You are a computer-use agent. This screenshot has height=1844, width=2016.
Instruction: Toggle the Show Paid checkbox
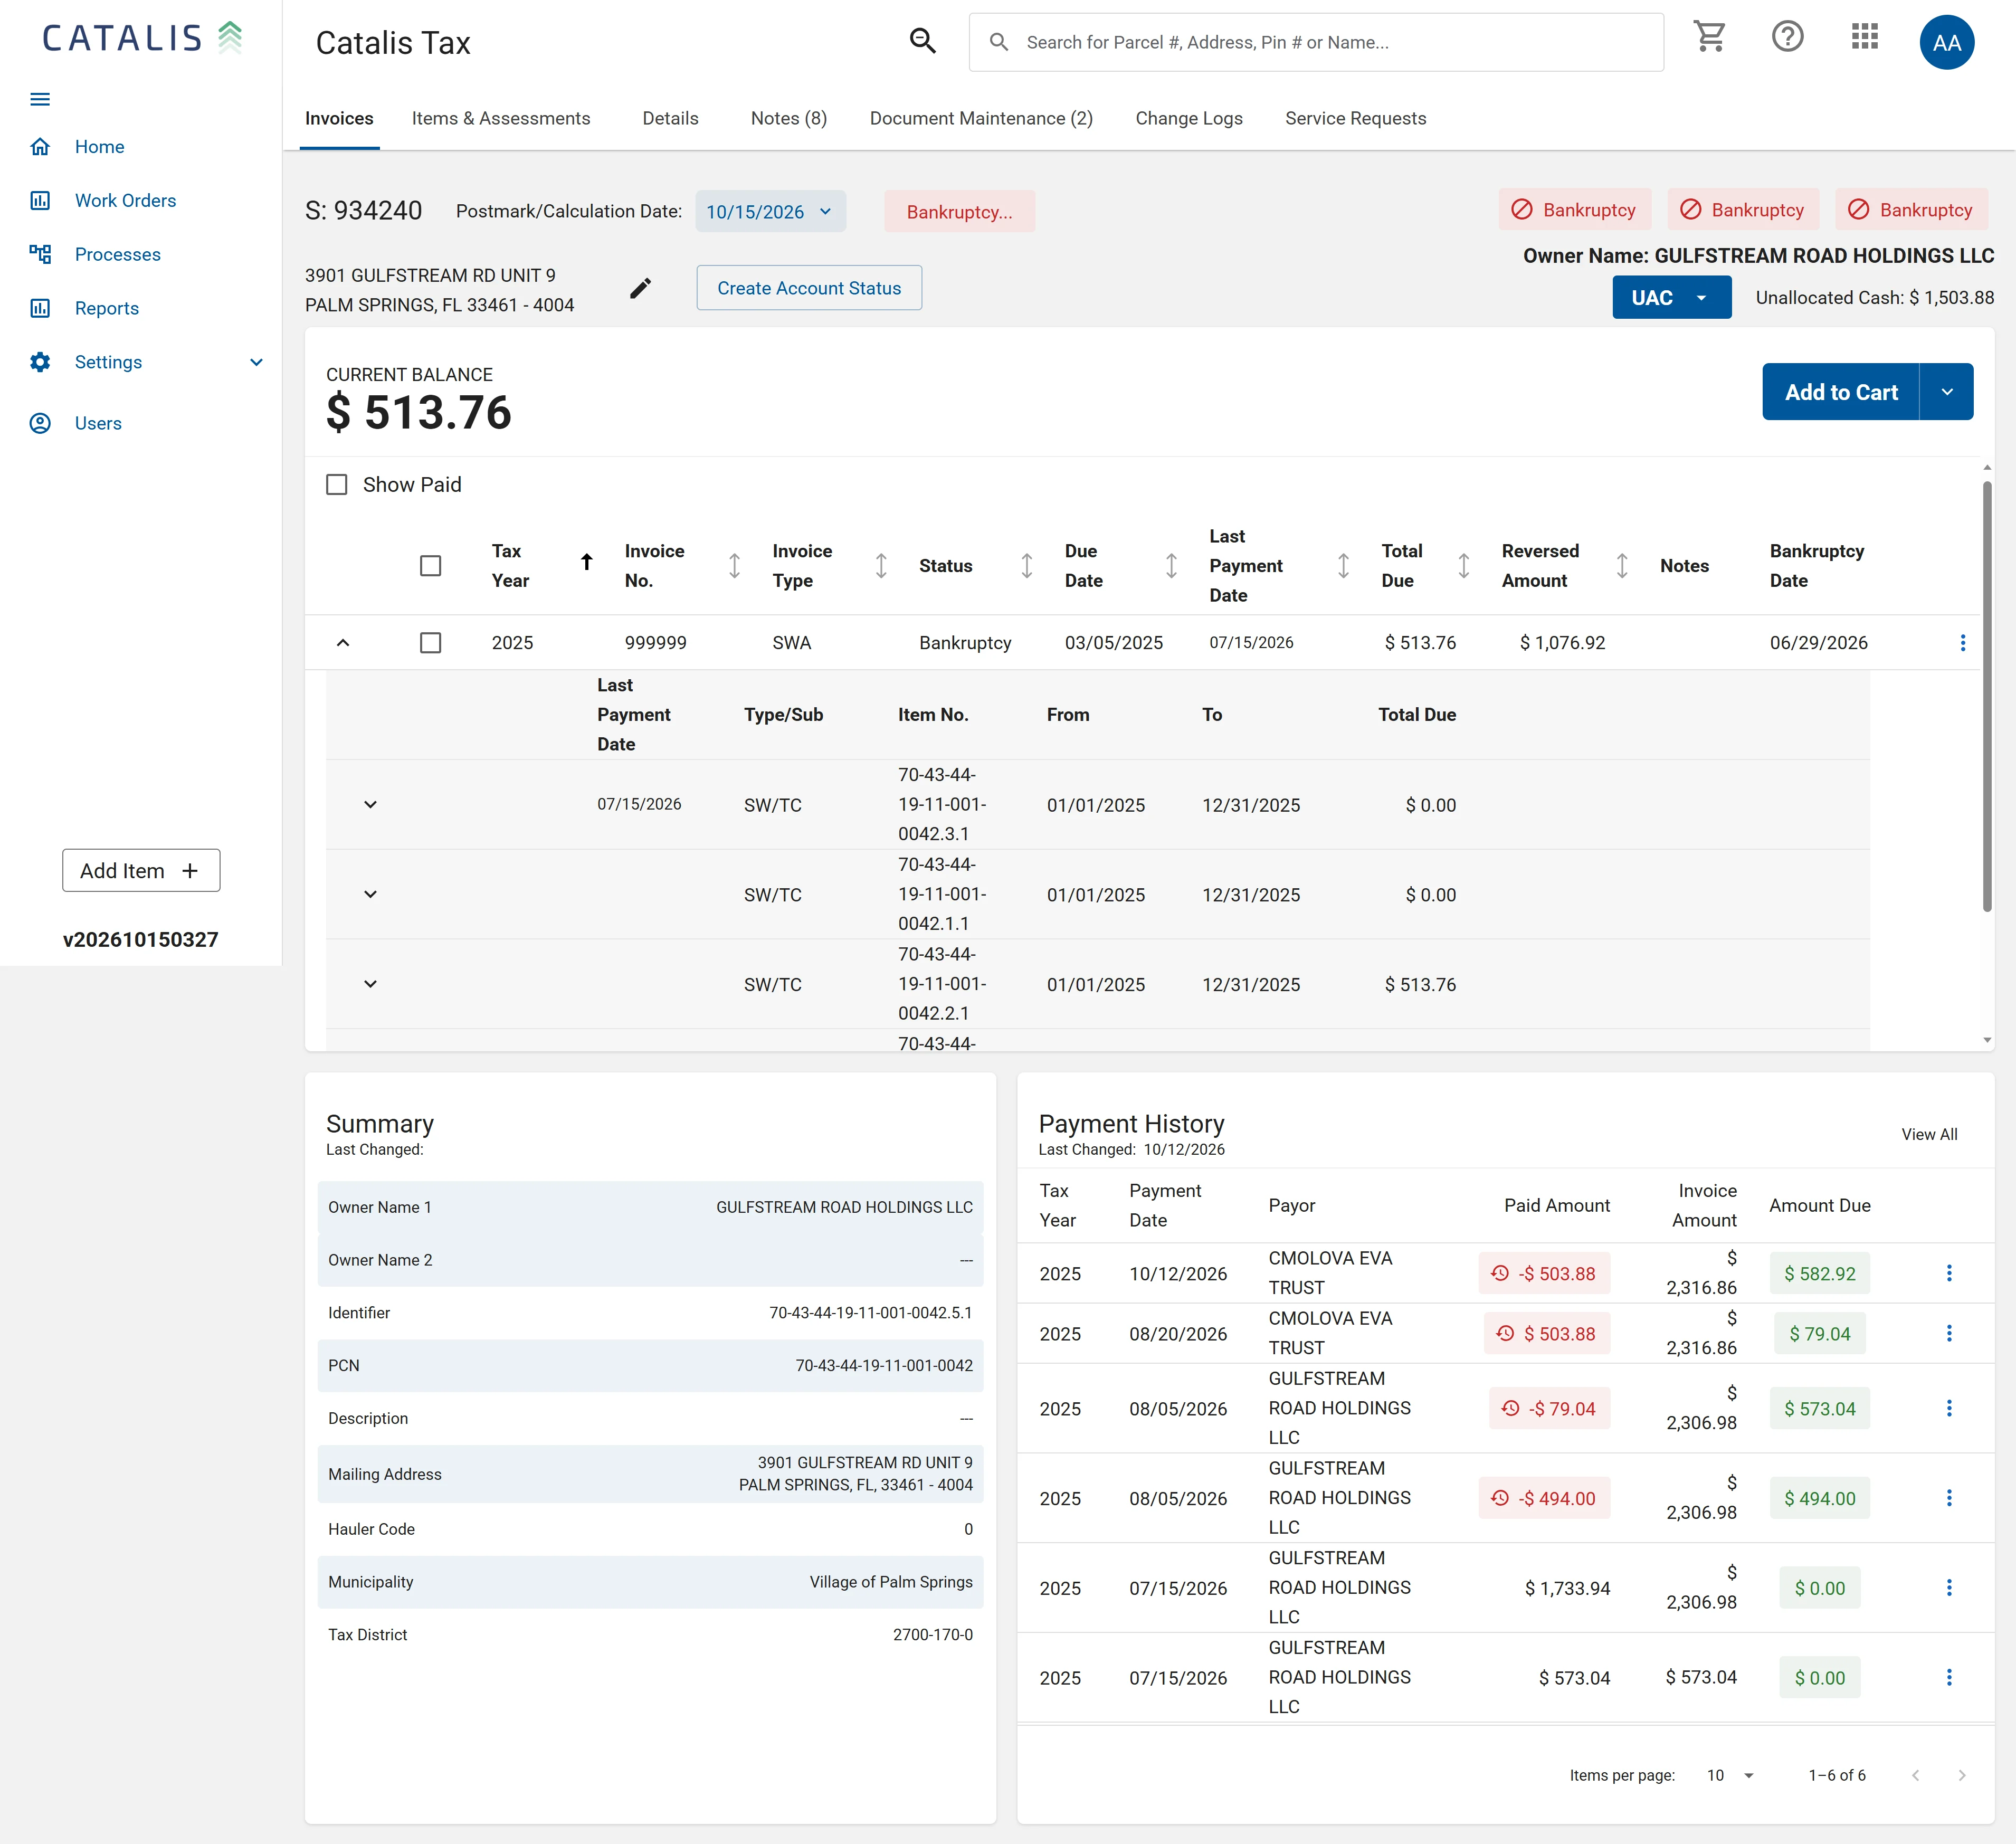(337, 485)
